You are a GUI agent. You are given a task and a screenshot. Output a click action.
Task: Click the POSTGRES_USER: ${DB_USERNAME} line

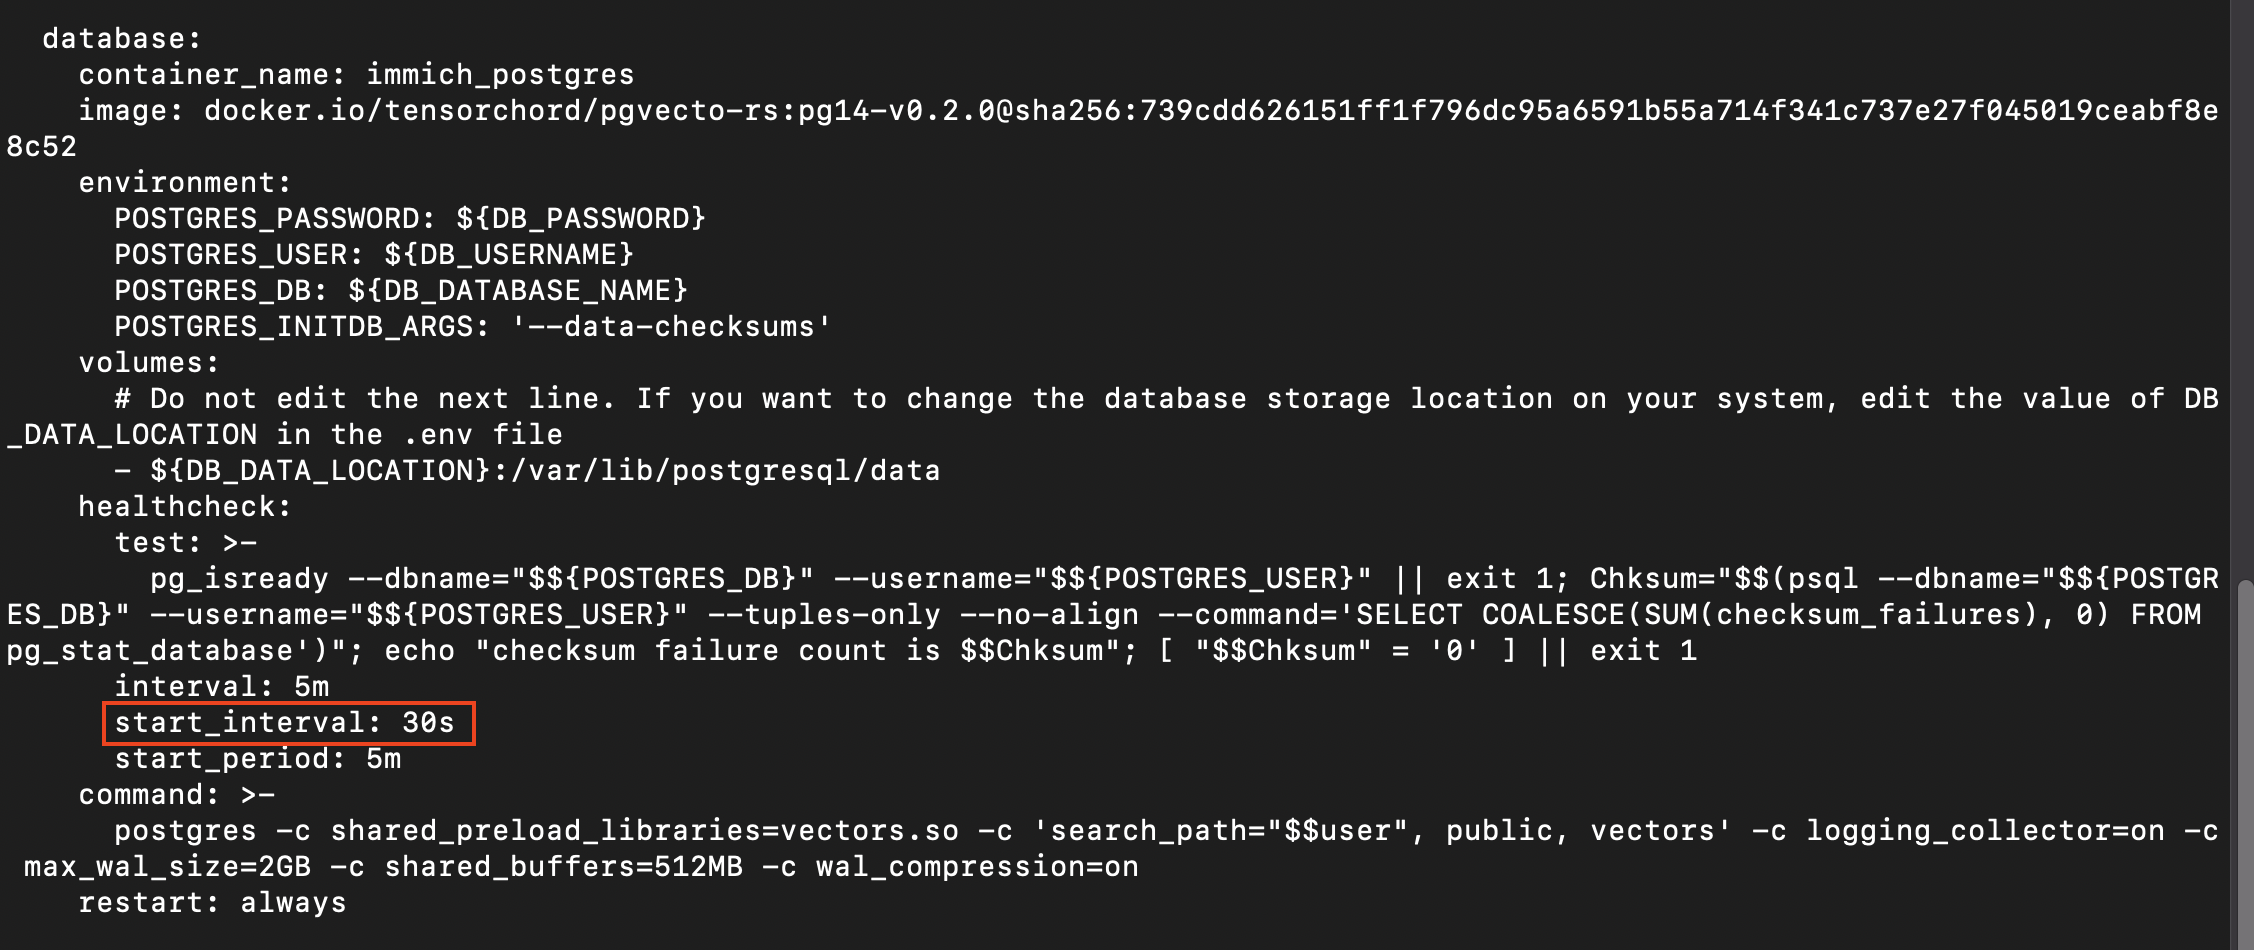coord(374,255)
